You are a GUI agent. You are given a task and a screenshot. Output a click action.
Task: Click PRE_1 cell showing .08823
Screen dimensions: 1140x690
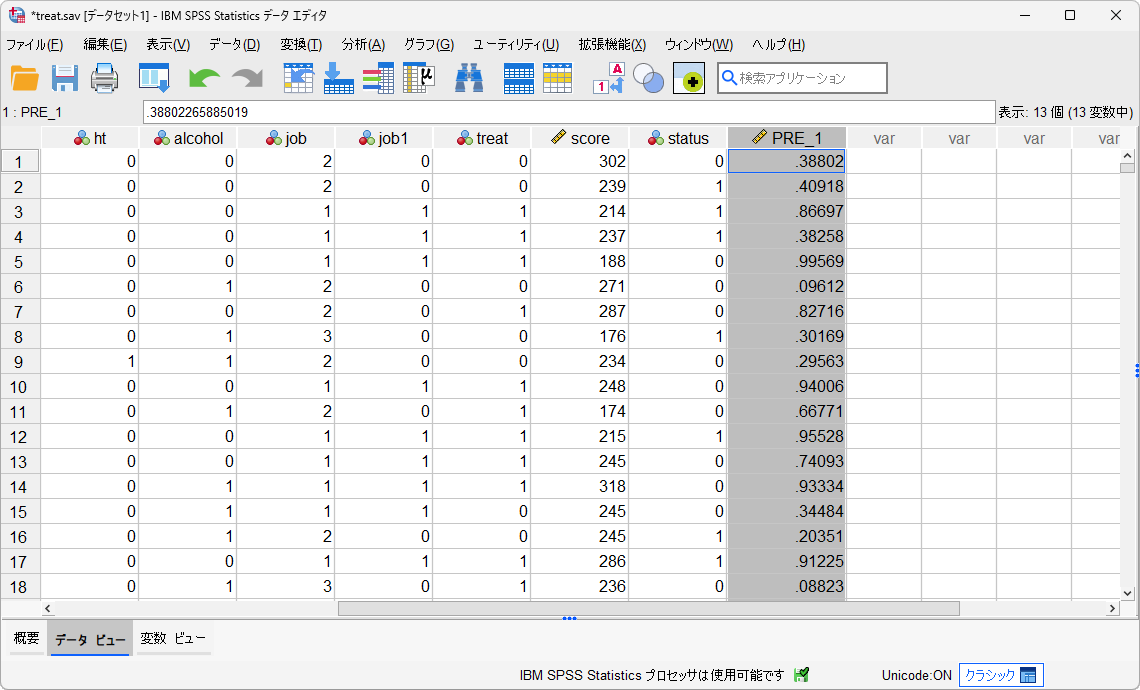[787, 586]
